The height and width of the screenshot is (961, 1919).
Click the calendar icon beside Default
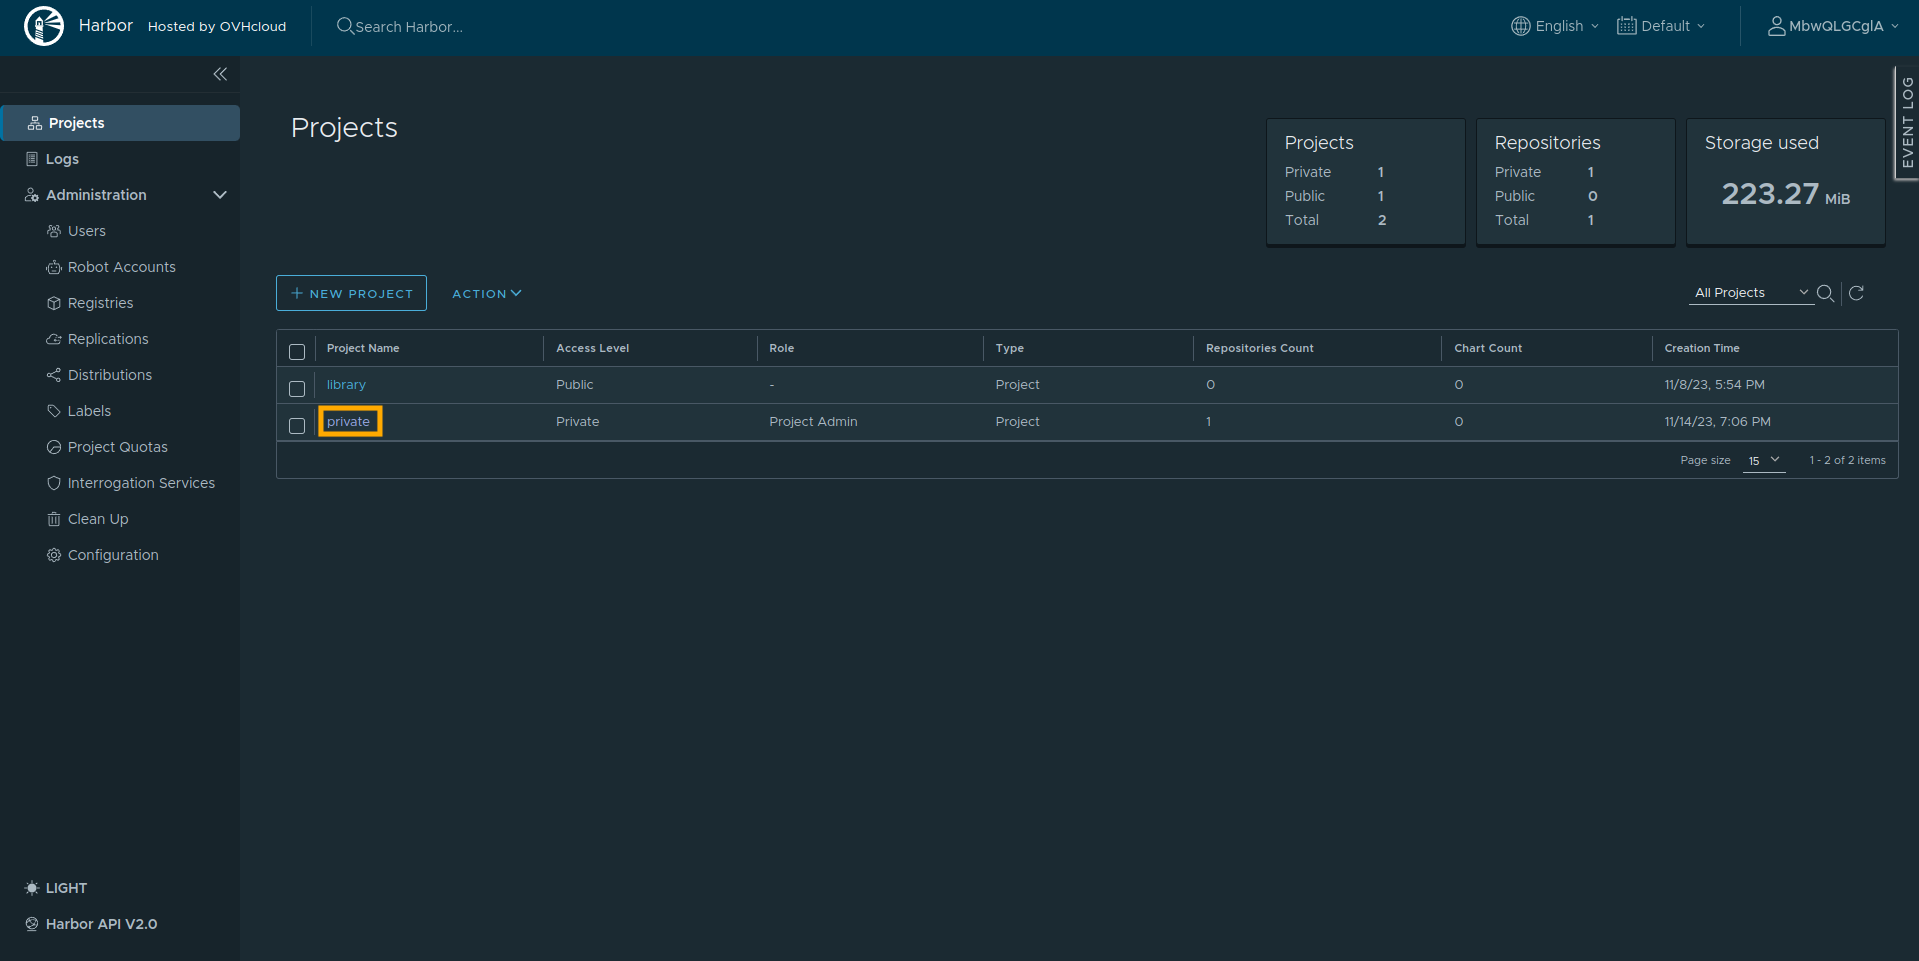tap(1626, 26)
